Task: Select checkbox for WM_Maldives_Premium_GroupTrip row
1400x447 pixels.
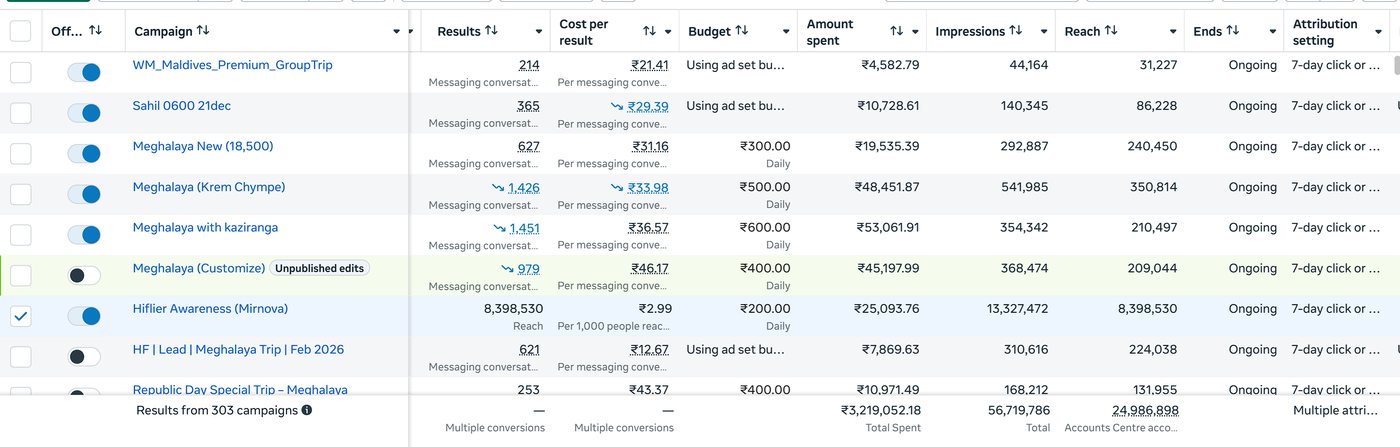Action: (x=20, y=72)
